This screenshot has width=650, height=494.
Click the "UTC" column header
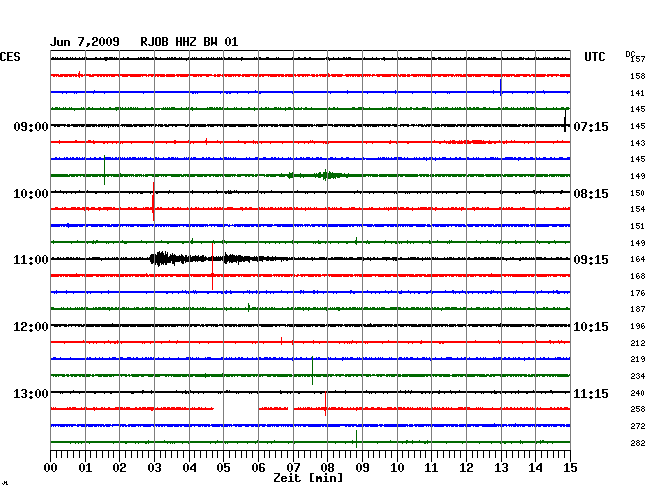(x=594, y=57)
